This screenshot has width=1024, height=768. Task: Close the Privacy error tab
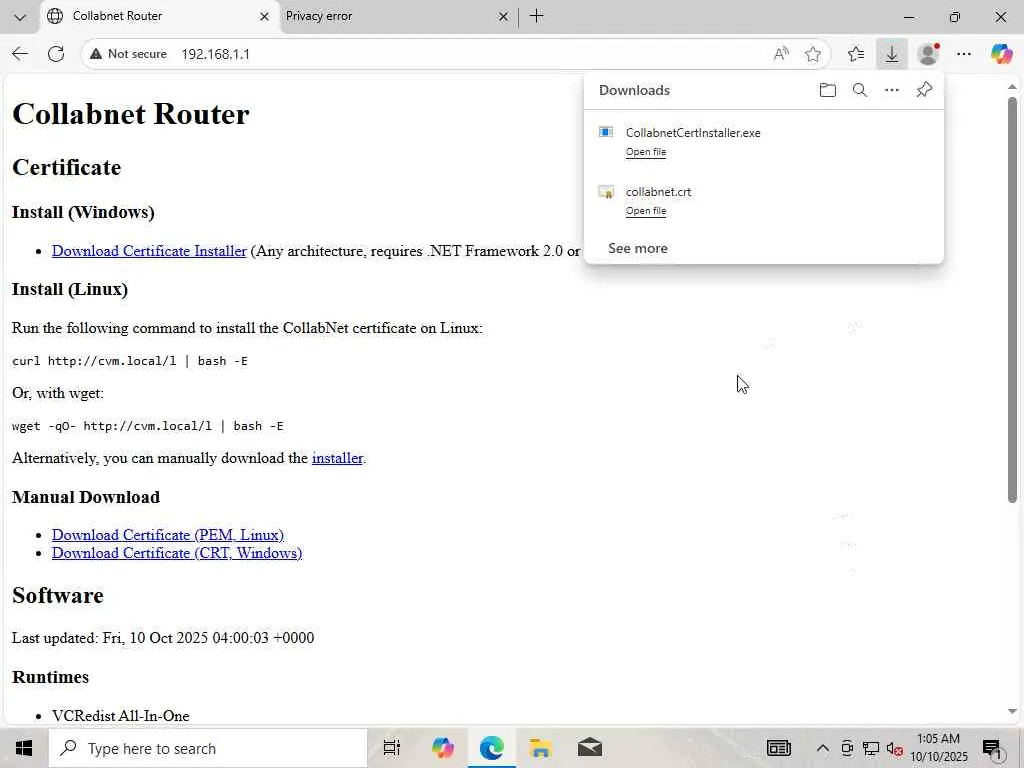504,17
